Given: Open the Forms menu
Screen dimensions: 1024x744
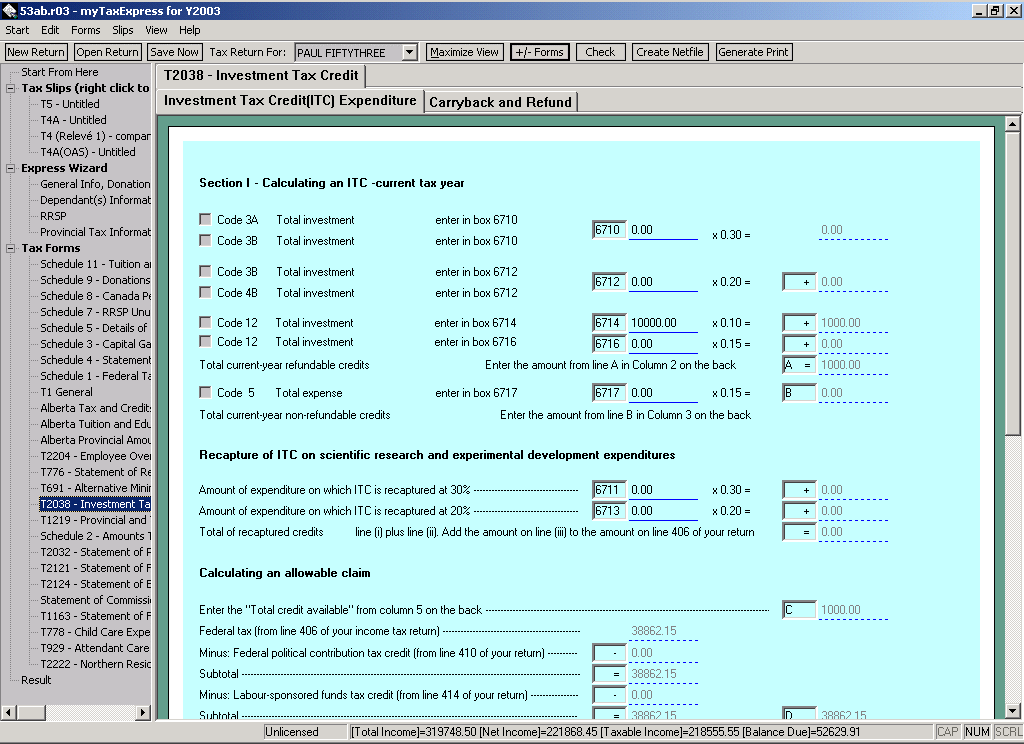Looking at the screenshot, I should click(x=85, y=30).
